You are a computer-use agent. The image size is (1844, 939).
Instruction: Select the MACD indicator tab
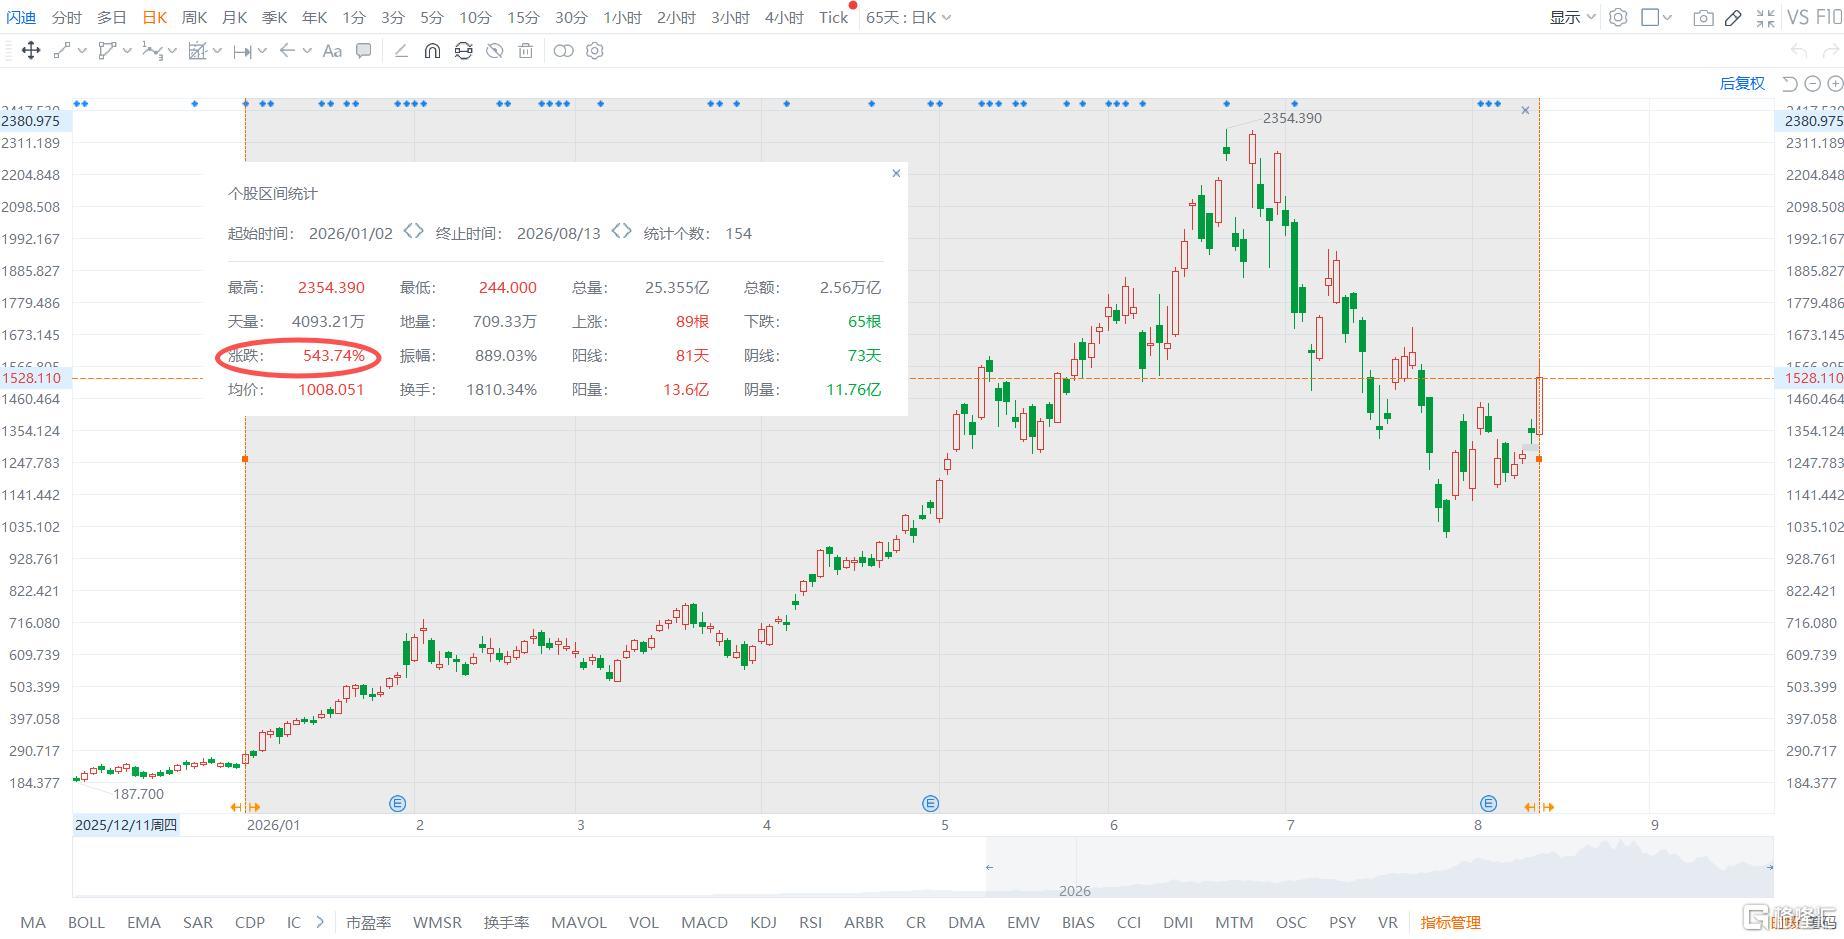704,922
